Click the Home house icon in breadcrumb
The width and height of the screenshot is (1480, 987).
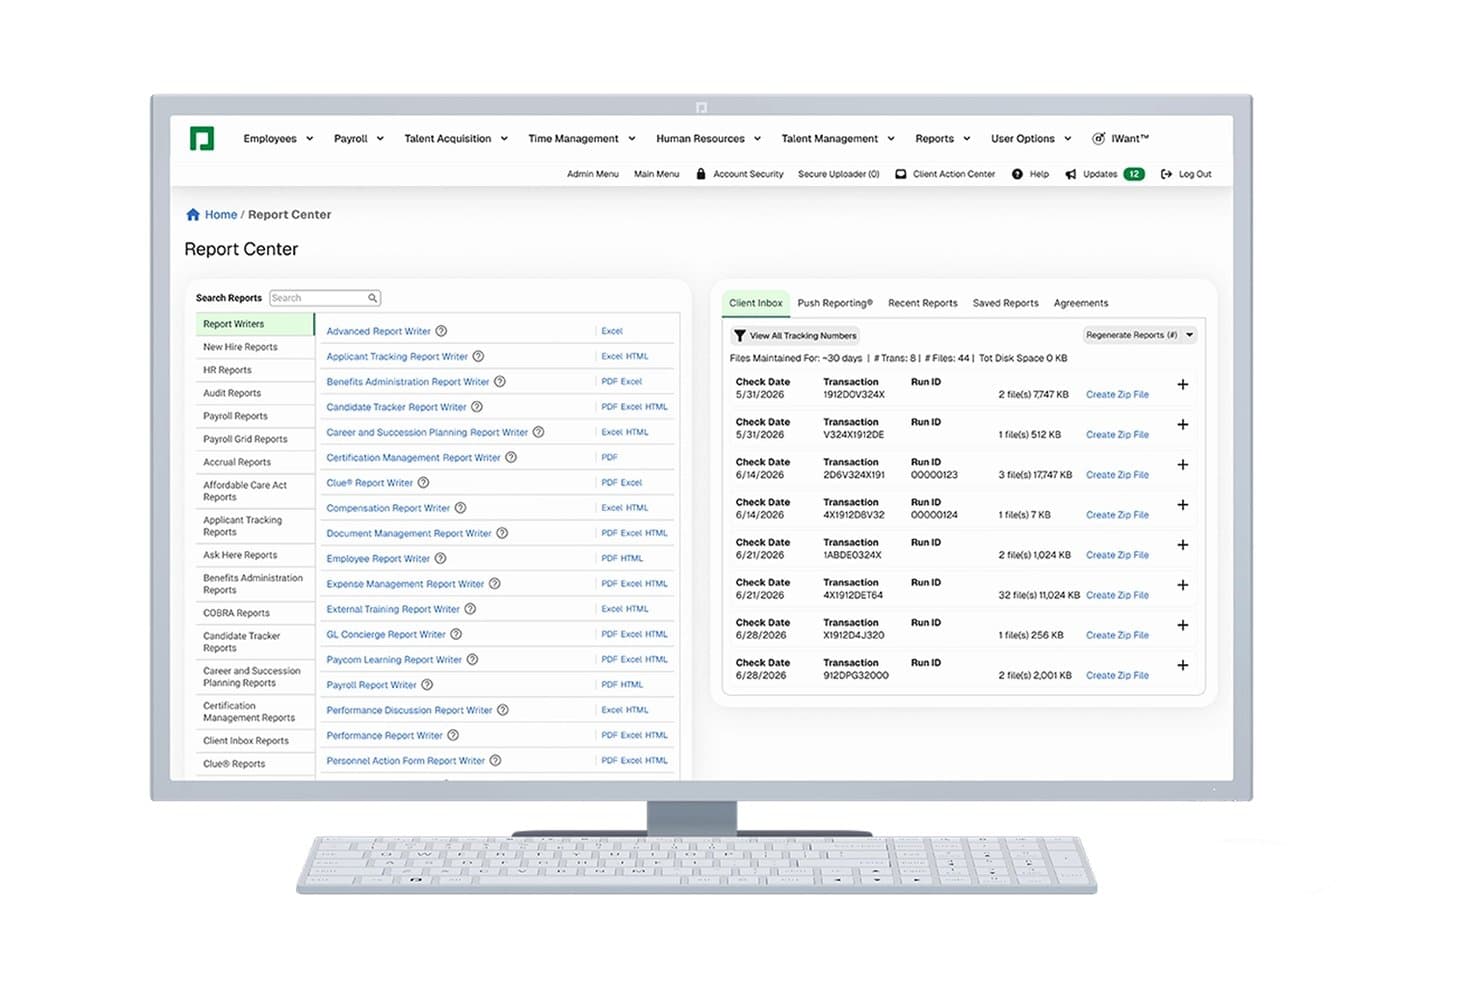tap(193, 214)
